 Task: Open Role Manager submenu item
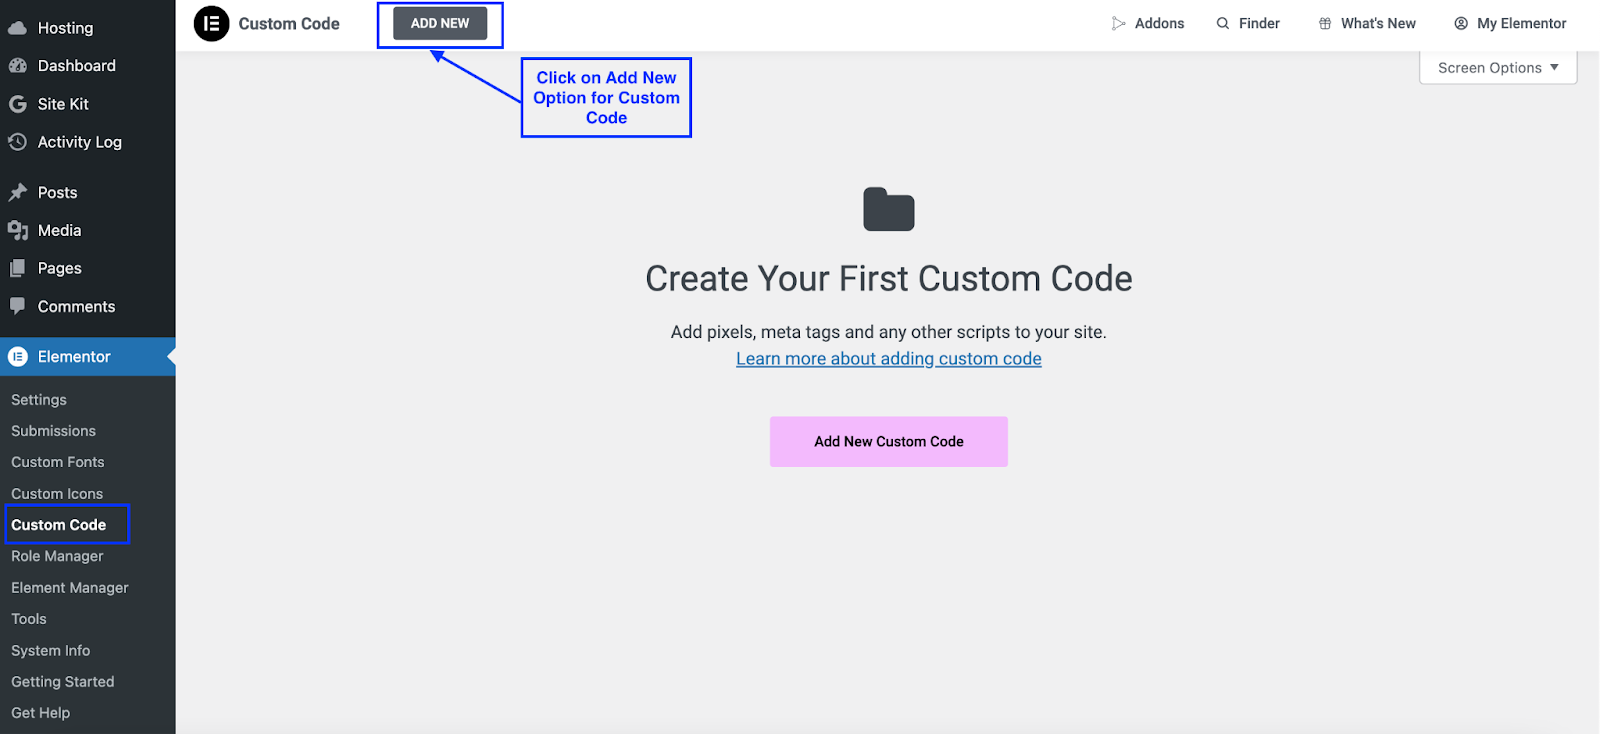(57, 556)
